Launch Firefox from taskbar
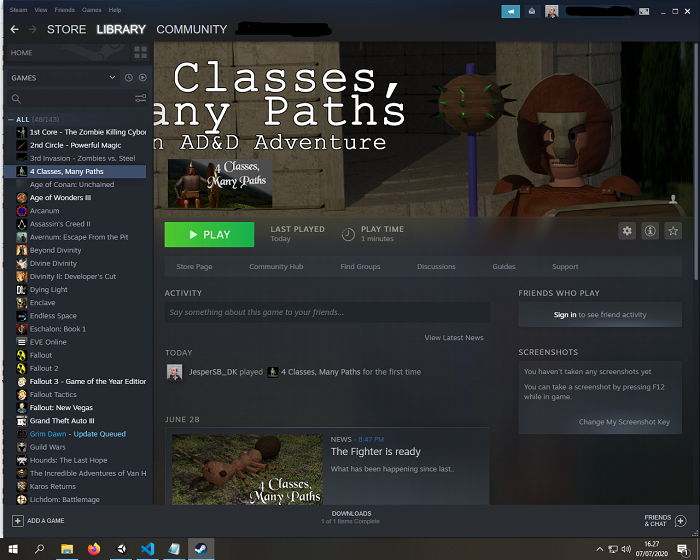Viewport: 700px width, 560px height. (x=94, y=549)
